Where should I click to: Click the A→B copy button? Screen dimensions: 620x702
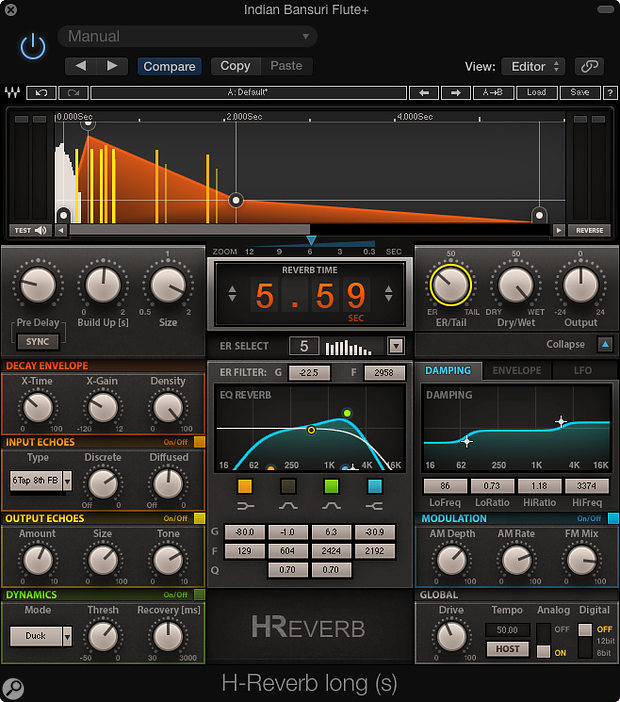(x=492, y=93)
